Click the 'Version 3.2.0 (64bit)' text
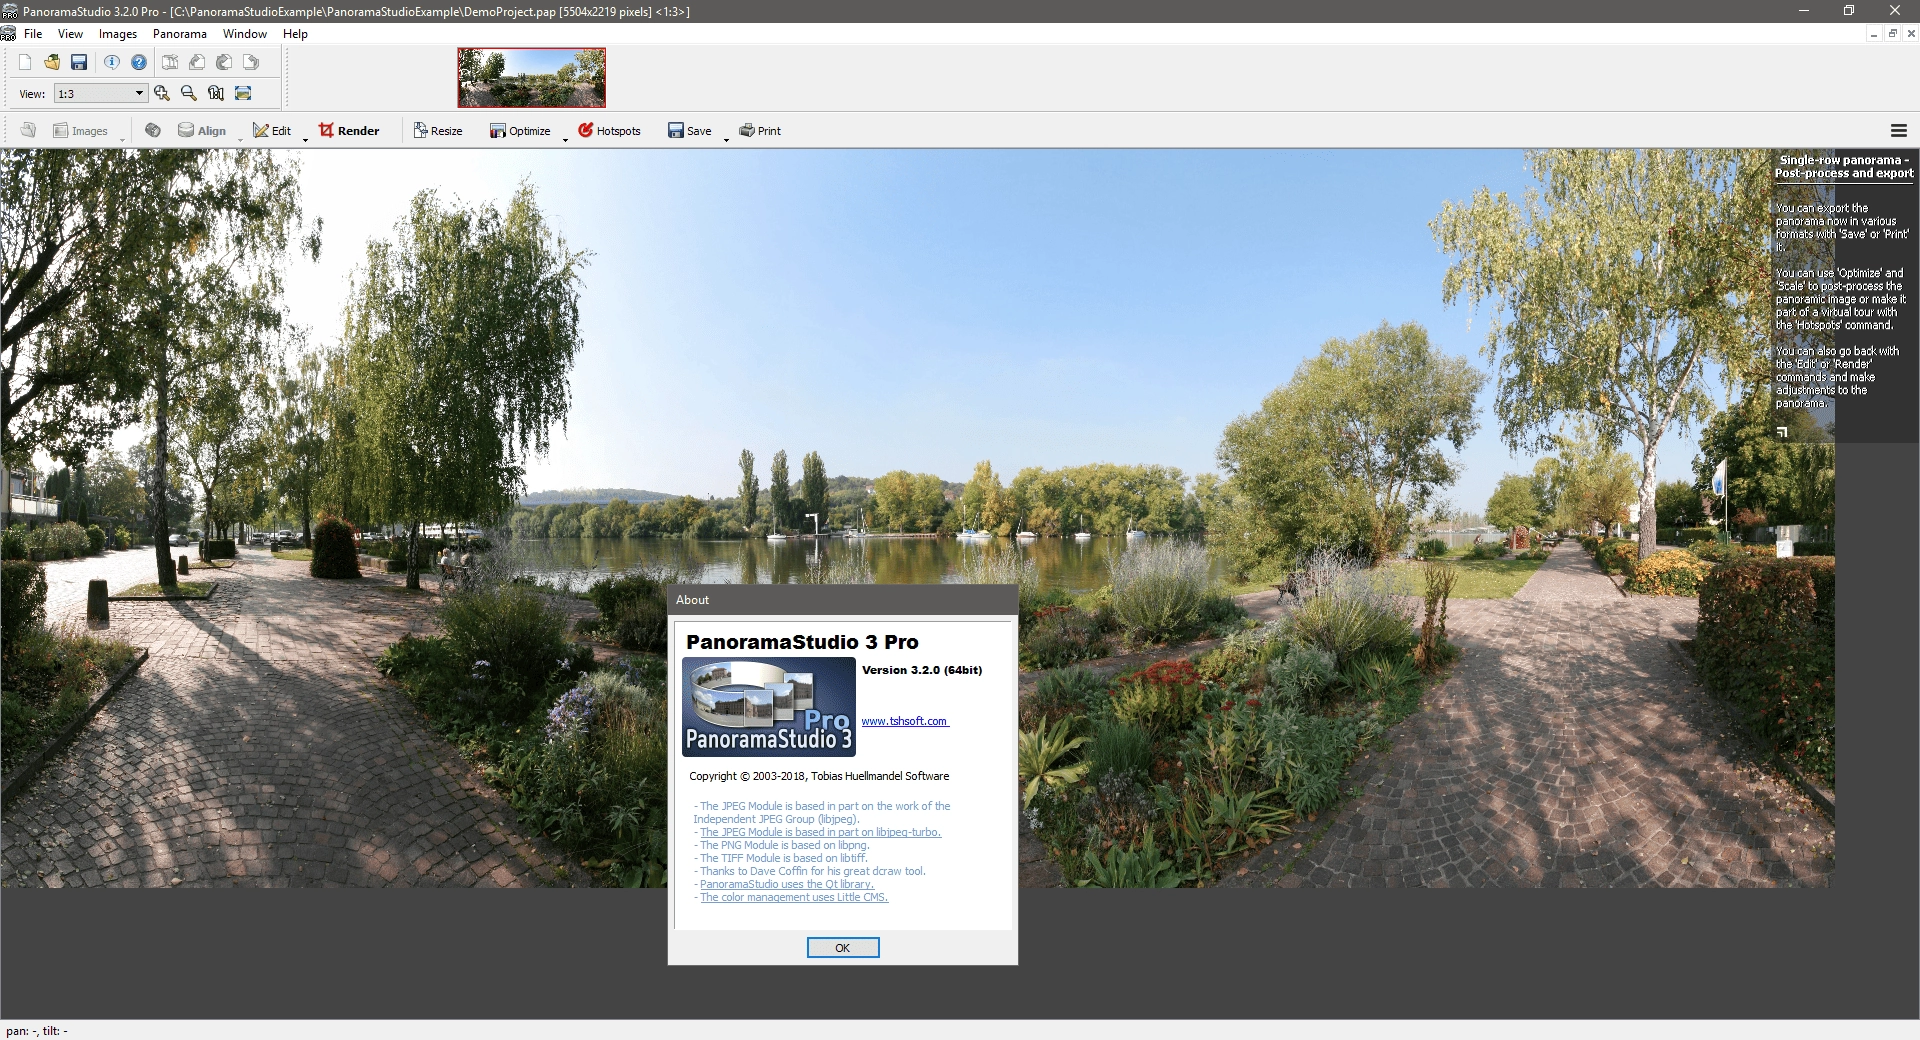 click(922, 670)
